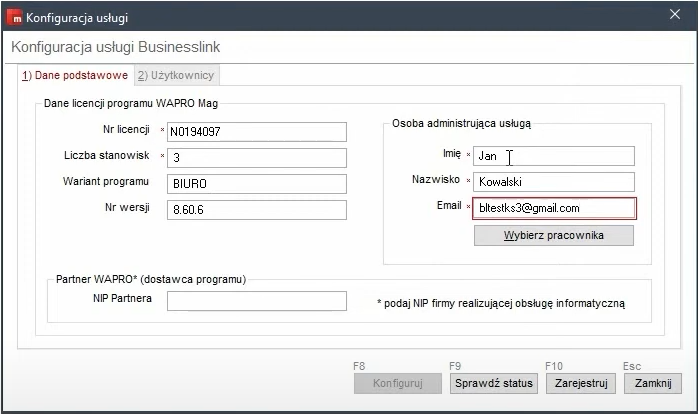Click 'Osoba administrująca usługą' group label
The image size is (698, 414).
pyautogui.click(x=461, y=123)
